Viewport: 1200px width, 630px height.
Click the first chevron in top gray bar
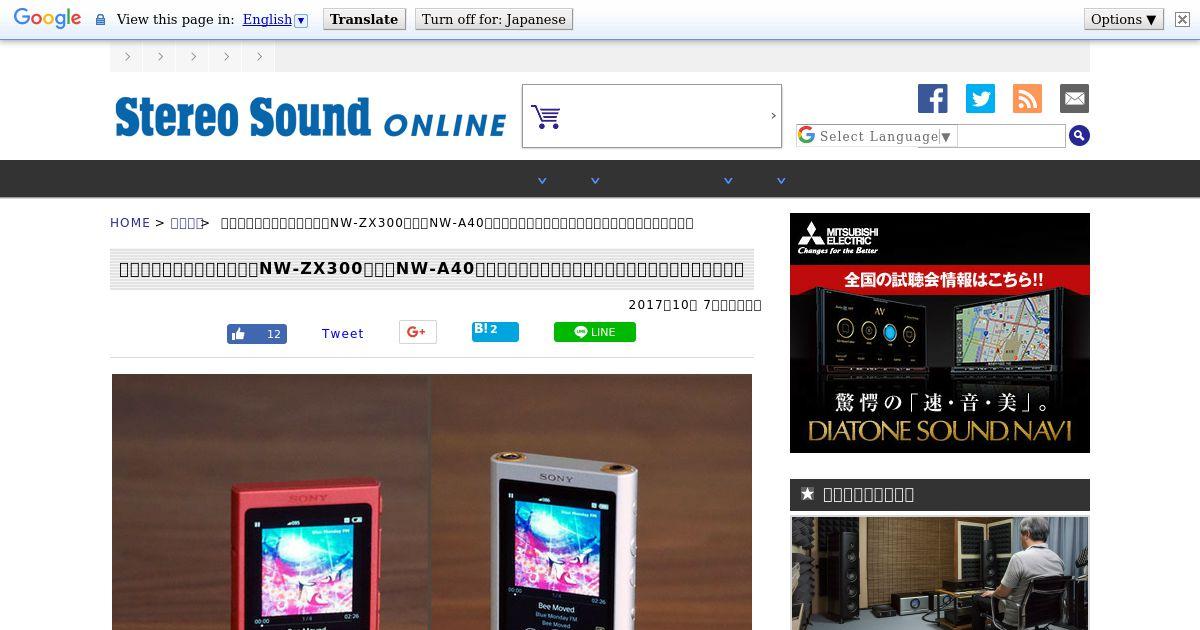[x=127, y=56]
